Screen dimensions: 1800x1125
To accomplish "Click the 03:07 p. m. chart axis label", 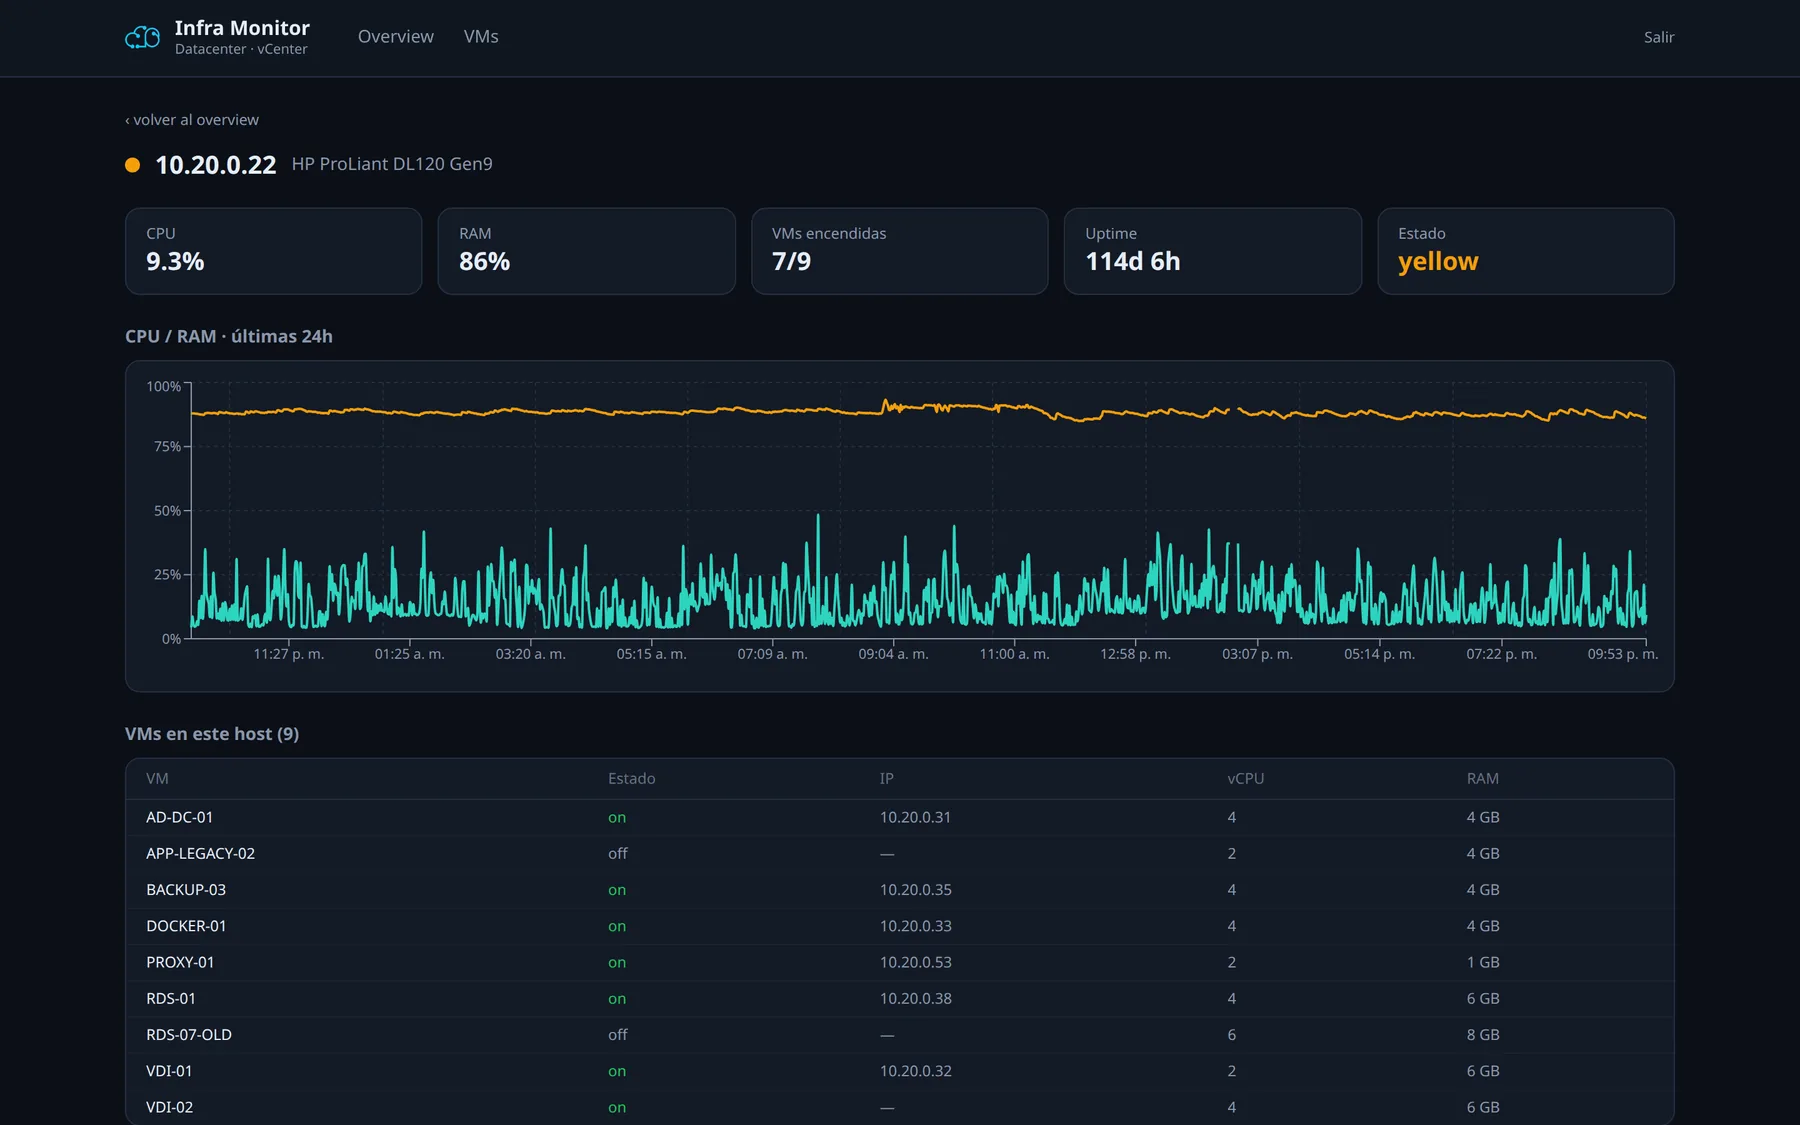I will [1257, 654].
